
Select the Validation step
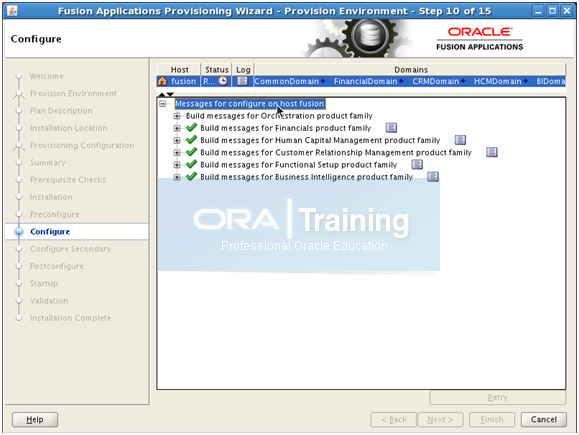click(49, 301)
